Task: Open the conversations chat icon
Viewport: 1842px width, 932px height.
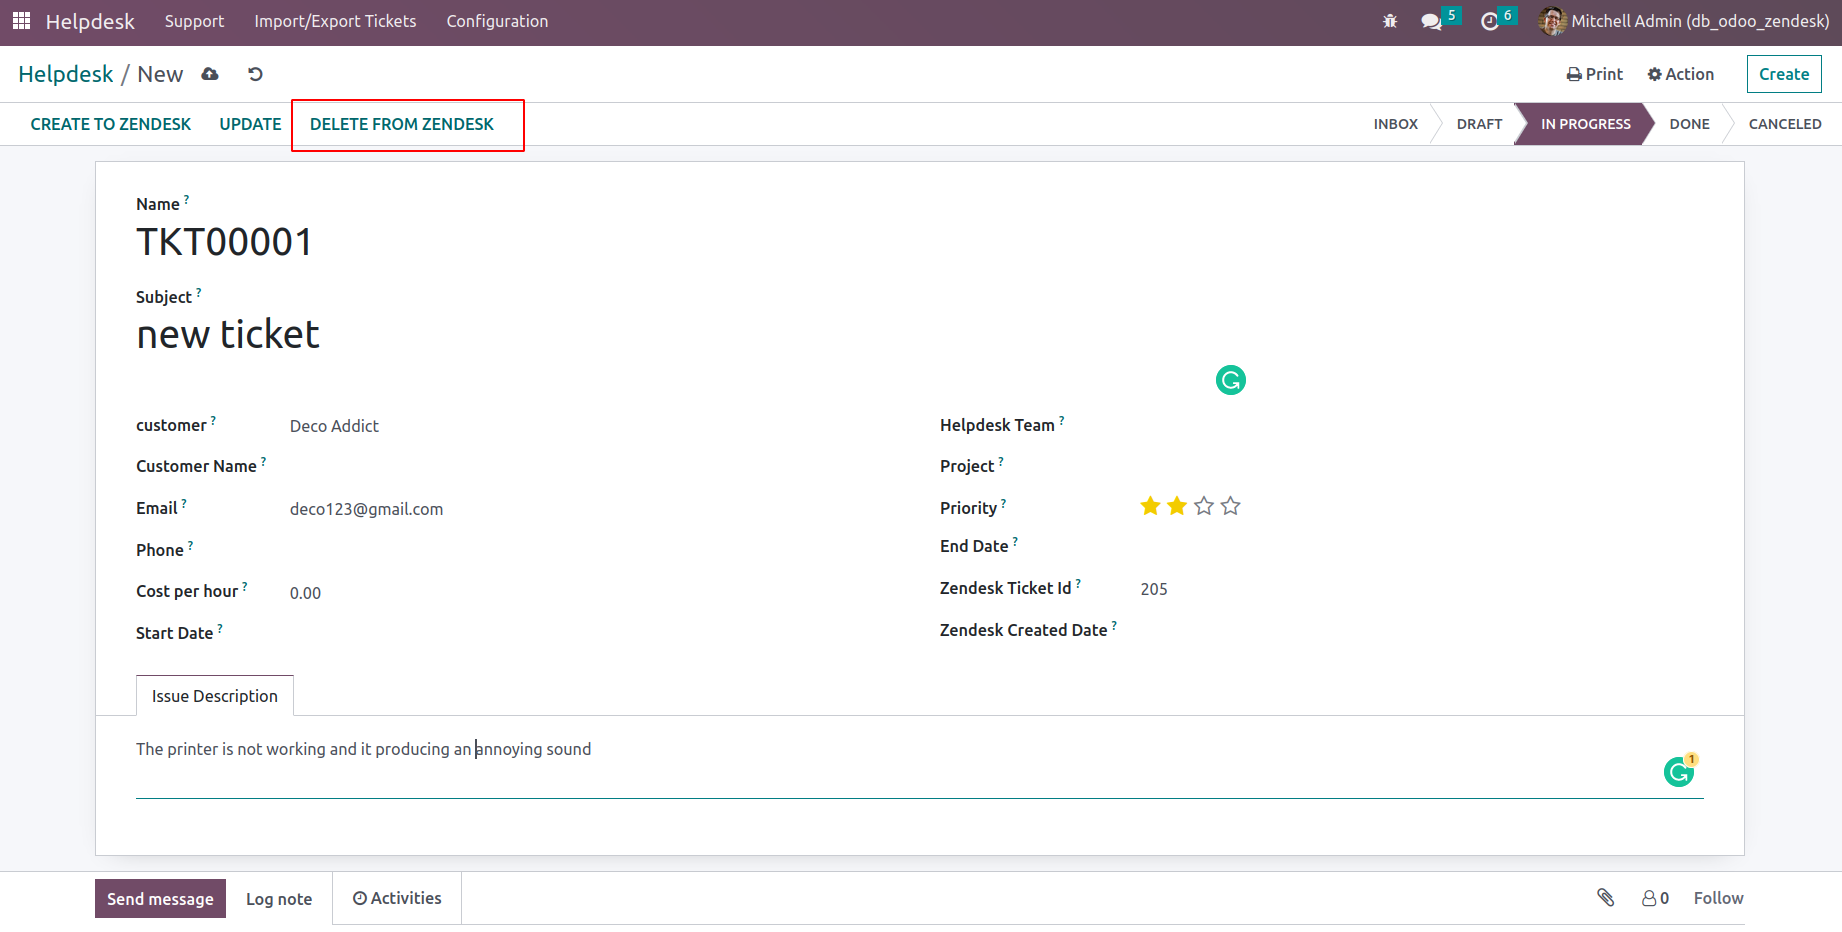Action: [x=1432, y=21]
